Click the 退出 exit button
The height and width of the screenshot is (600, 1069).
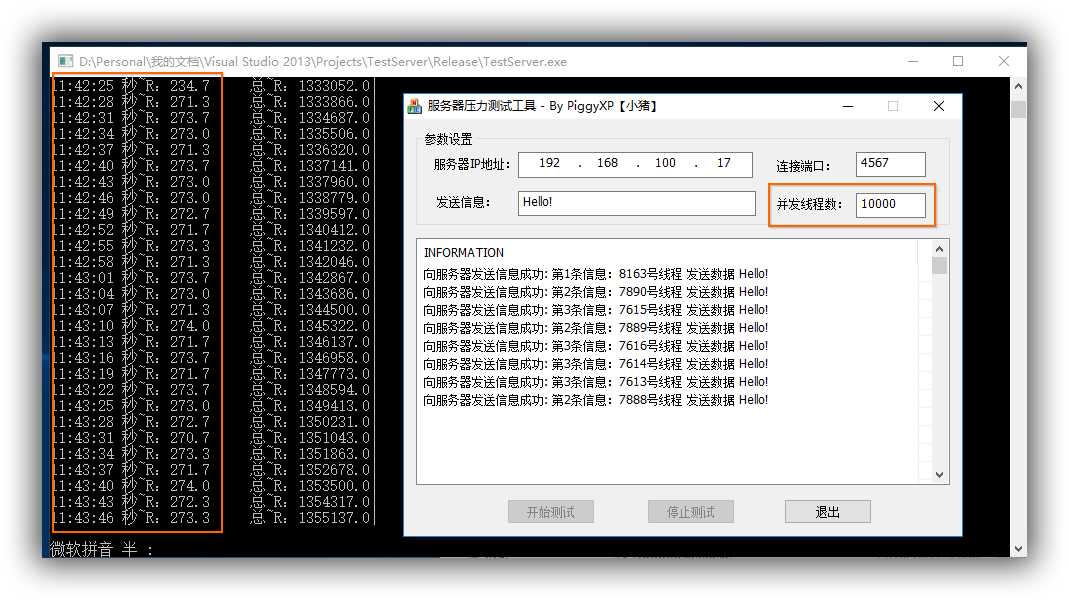828,512
